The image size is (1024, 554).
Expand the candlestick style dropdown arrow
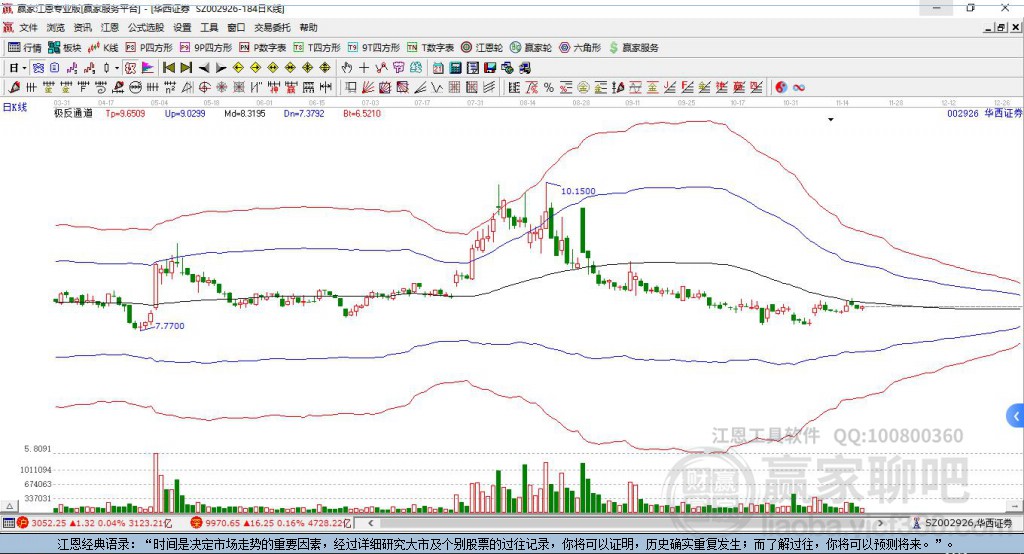point(117,67)
